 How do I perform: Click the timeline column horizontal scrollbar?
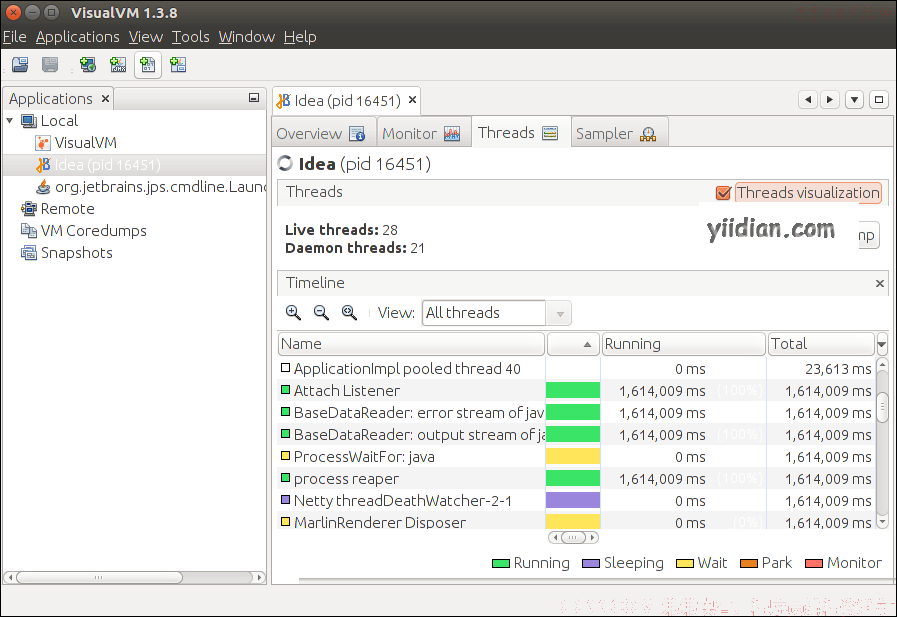pyautogui.click(x=573, y=538)
